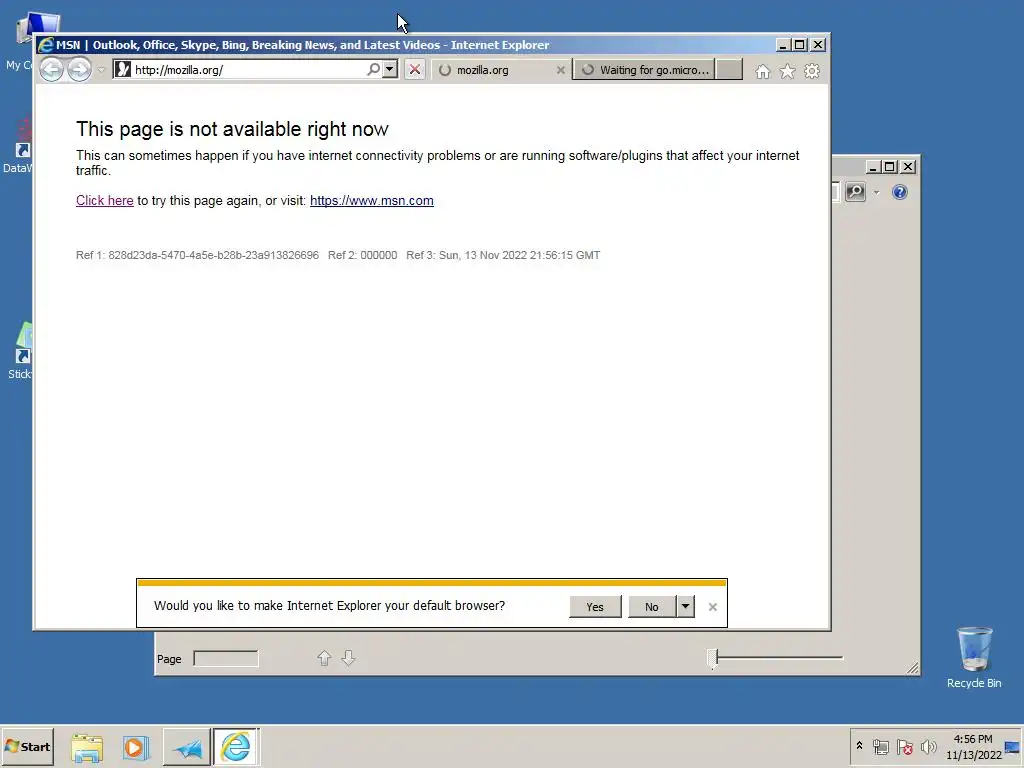
Task: Switch to the Waiting for go.micro... tab
Action: tap(644, 70)
